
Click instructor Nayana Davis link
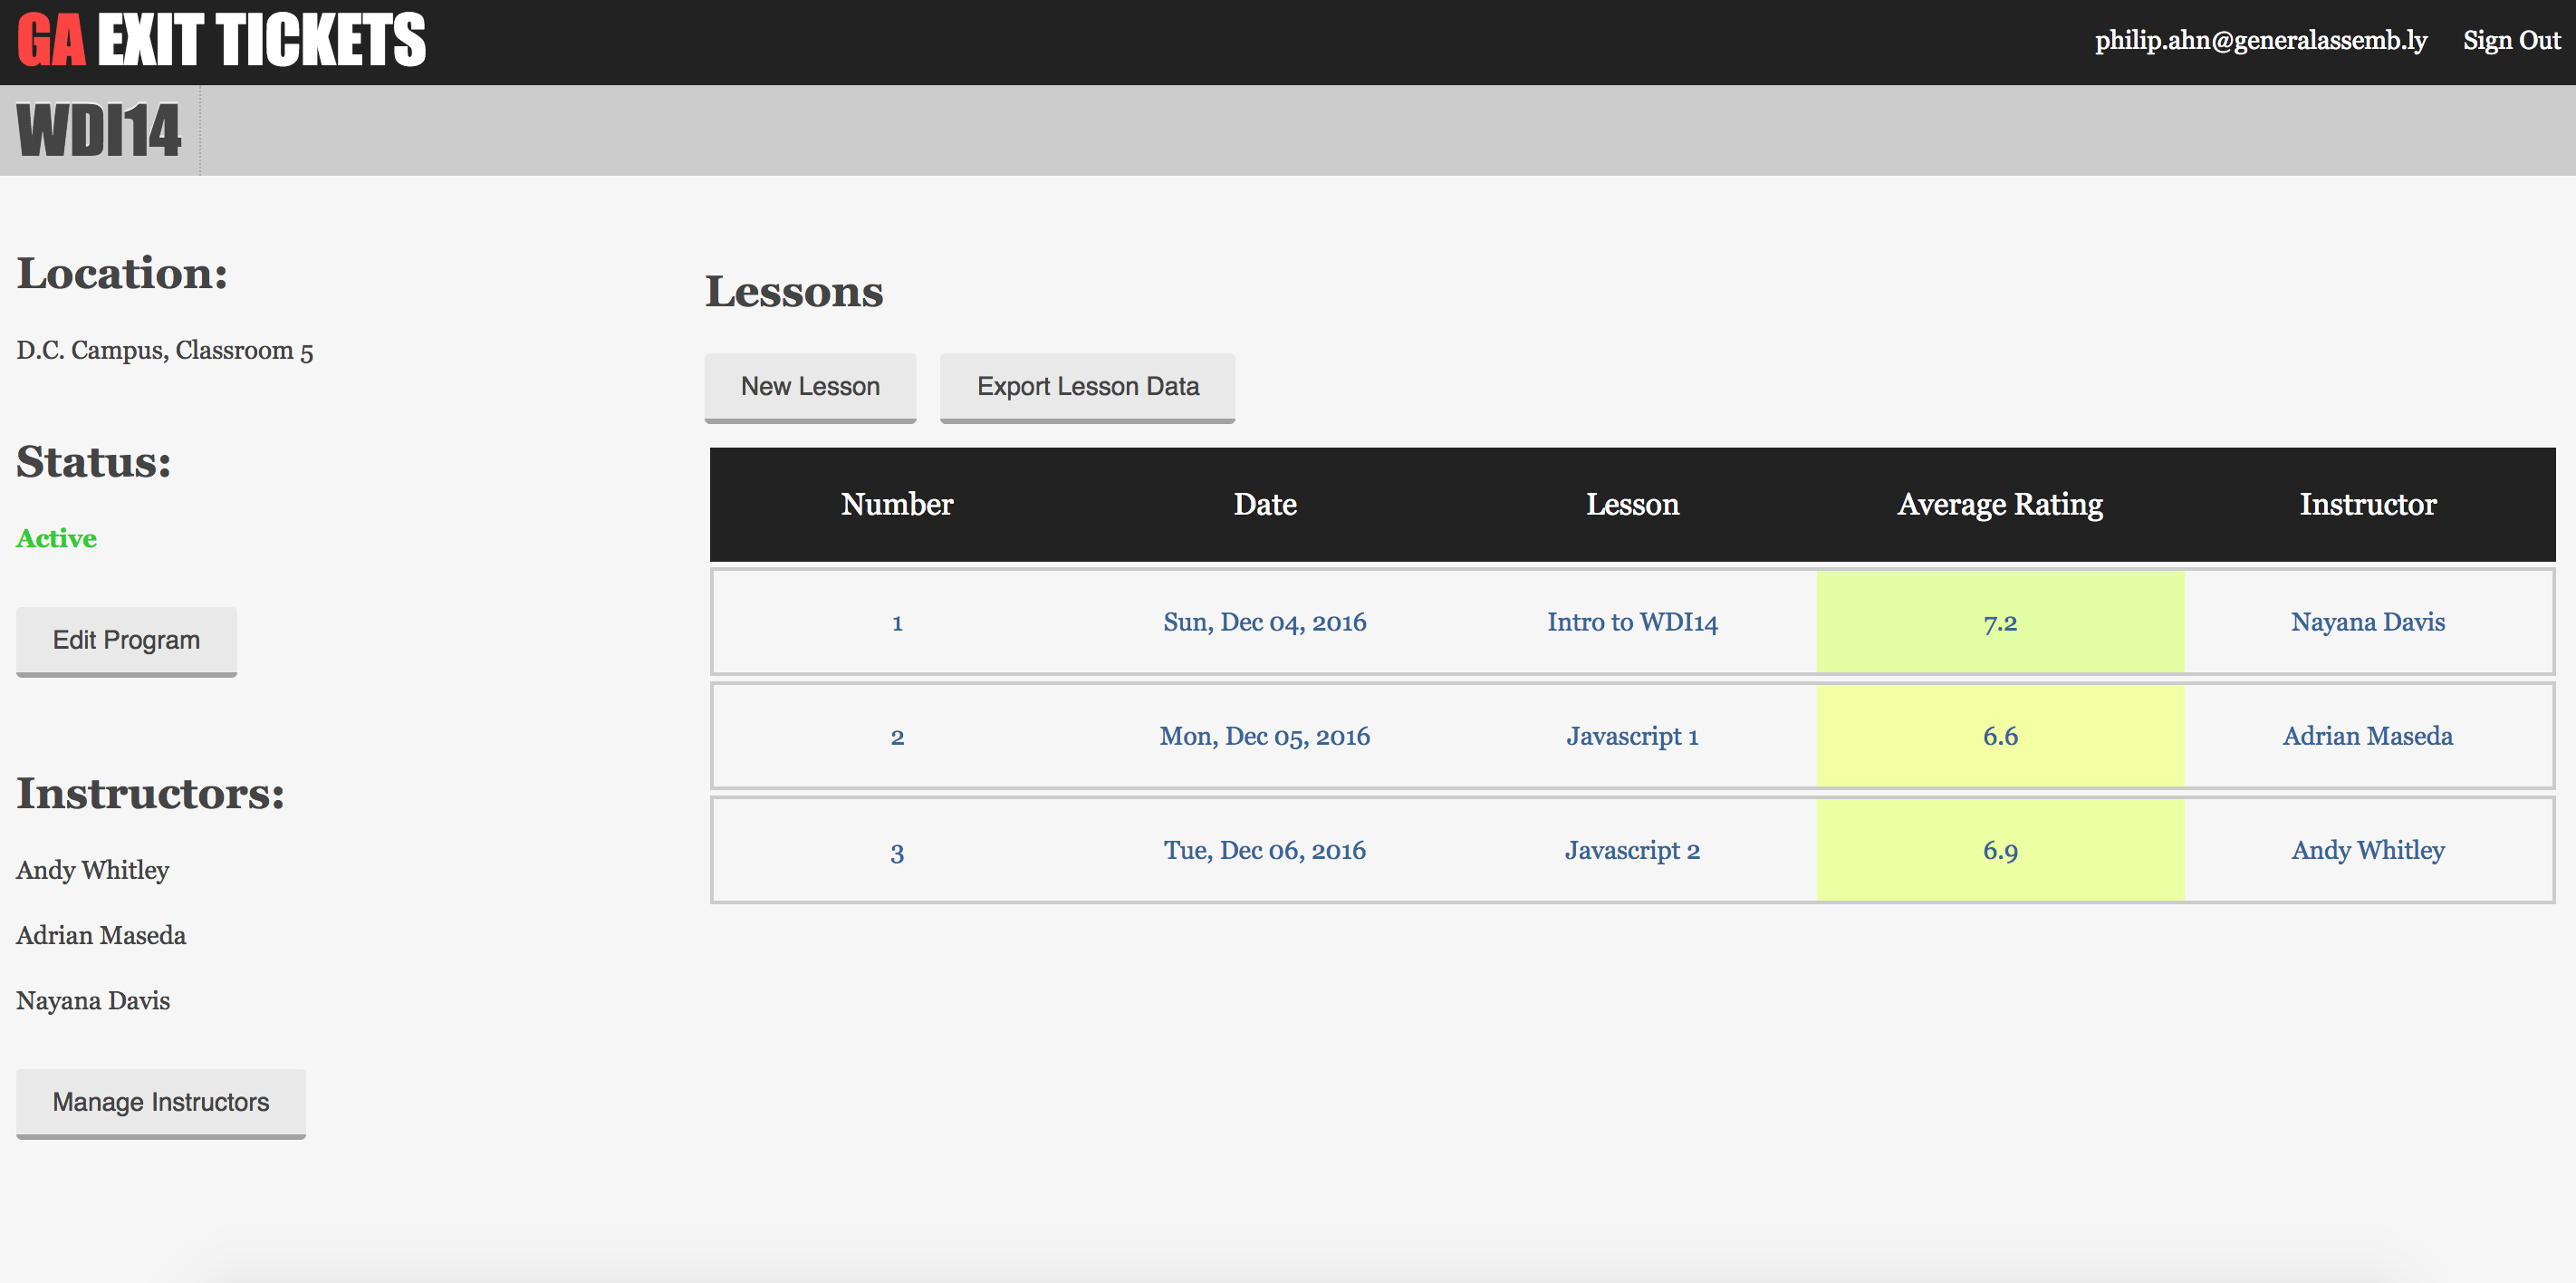click(x=2368, y=621)
